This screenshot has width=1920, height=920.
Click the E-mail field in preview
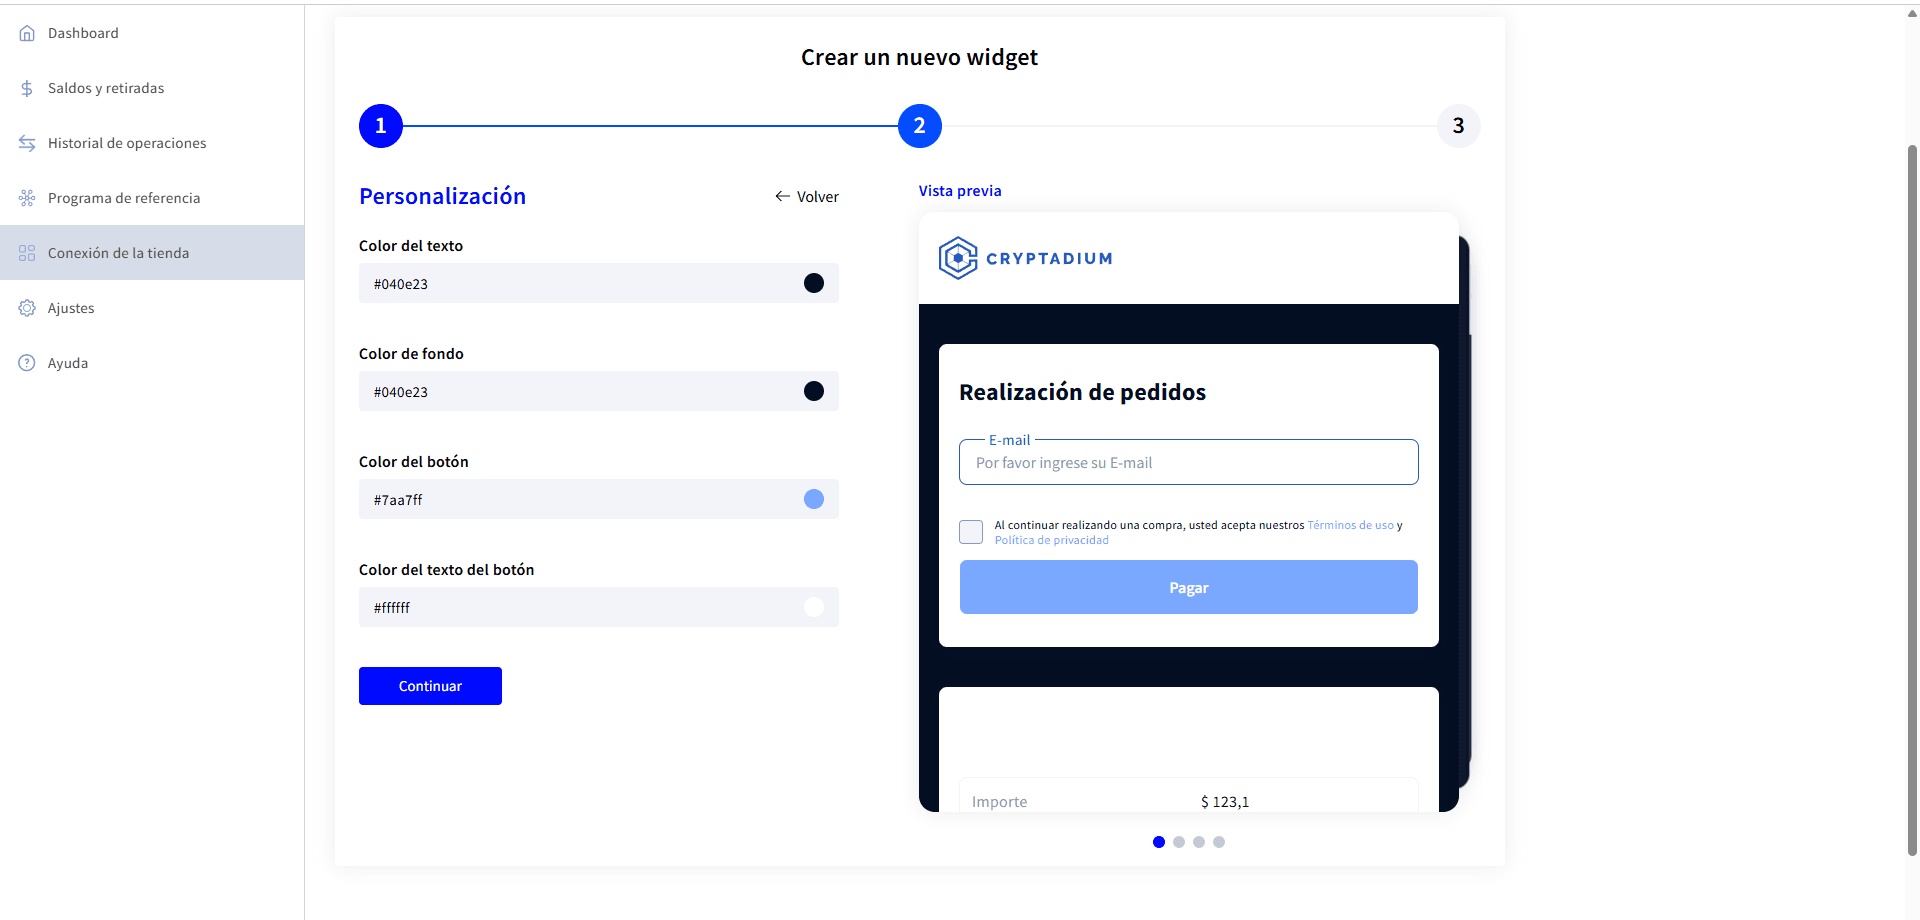coord(1189,462)
